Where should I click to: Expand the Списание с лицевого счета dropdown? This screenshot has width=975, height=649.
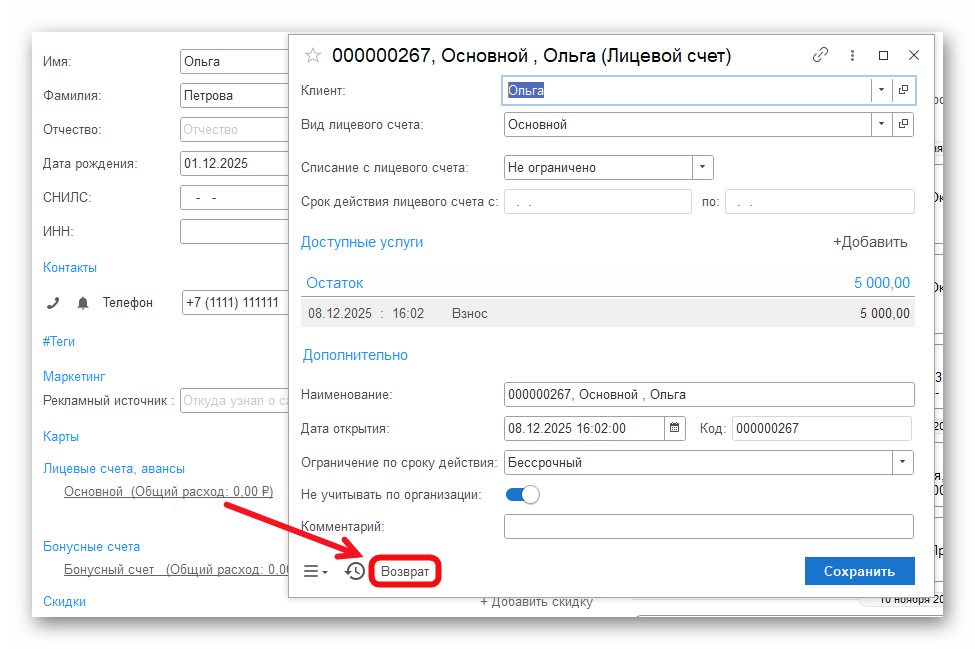coord(702,167)
